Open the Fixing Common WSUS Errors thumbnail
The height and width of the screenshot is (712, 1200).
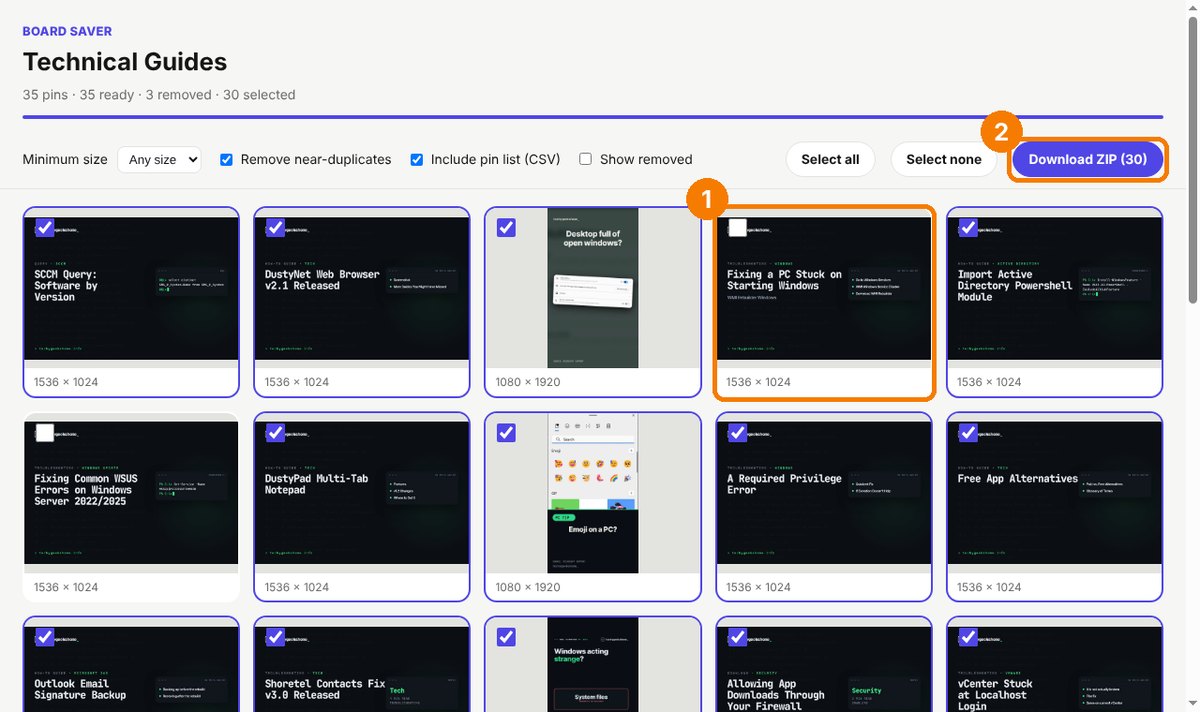131,493
